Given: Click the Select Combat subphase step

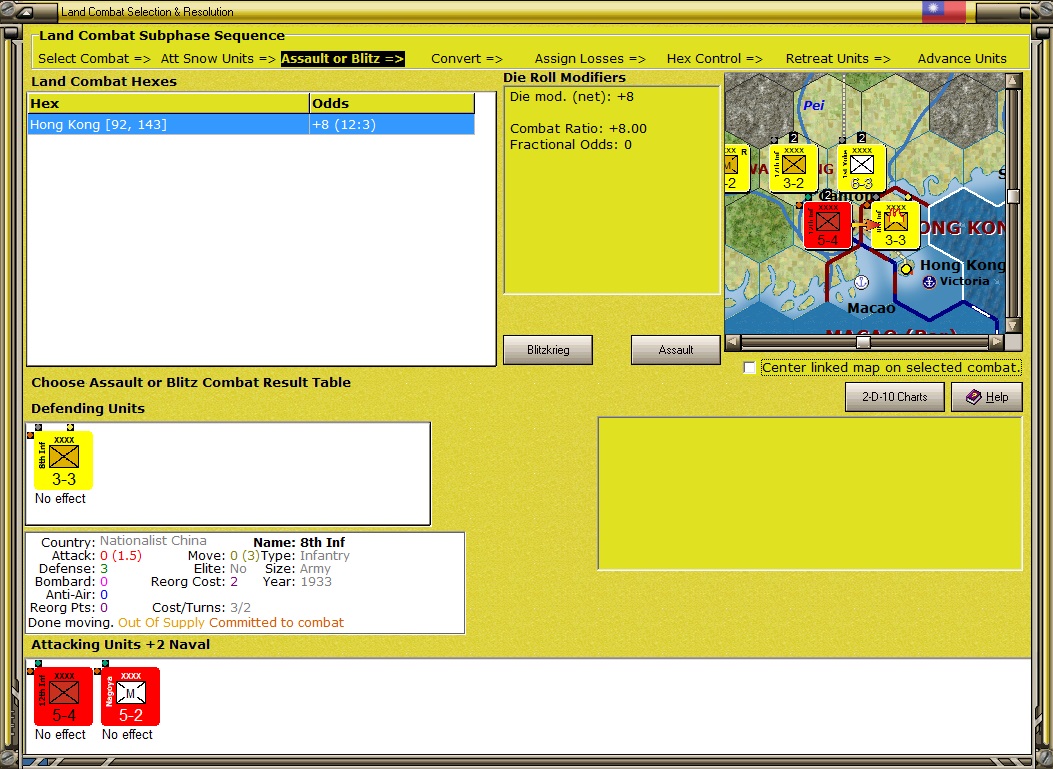Looking at the screenshot, I should [x=94, y=58].
